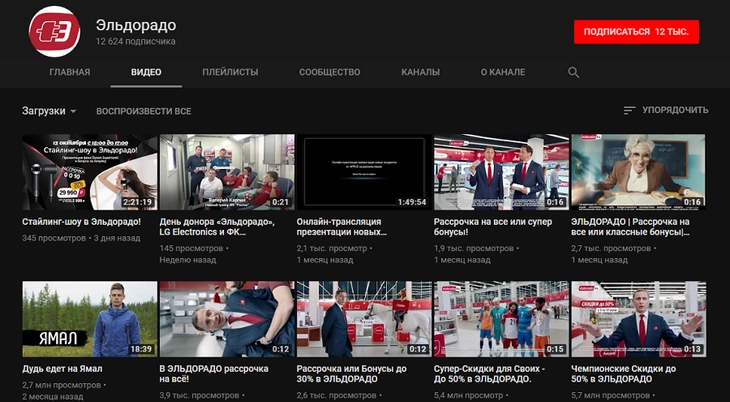Open title Рассрочка или Бонусы до 30%

tap(351, 374)
